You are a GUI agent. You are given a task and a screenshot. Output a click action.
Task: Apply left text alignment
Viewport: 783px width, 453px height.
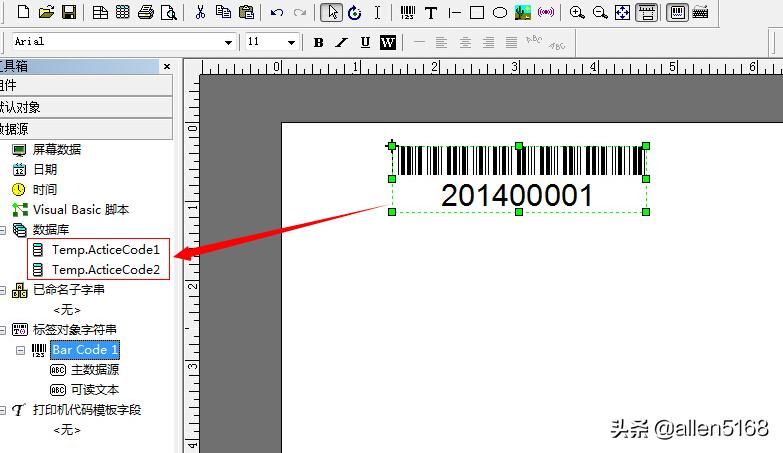pos(441,42)
